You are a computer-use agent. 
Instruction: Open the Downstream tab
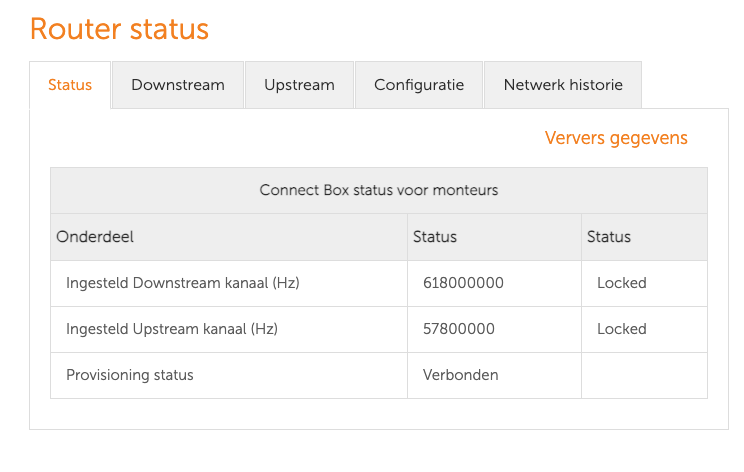[178, 85]
